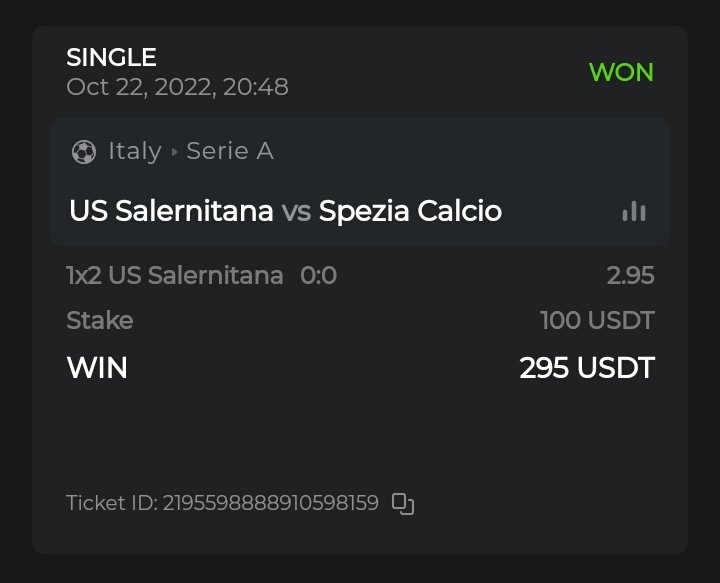
Task: Open match statistics bar chart icon
Action: pos(634,211)
